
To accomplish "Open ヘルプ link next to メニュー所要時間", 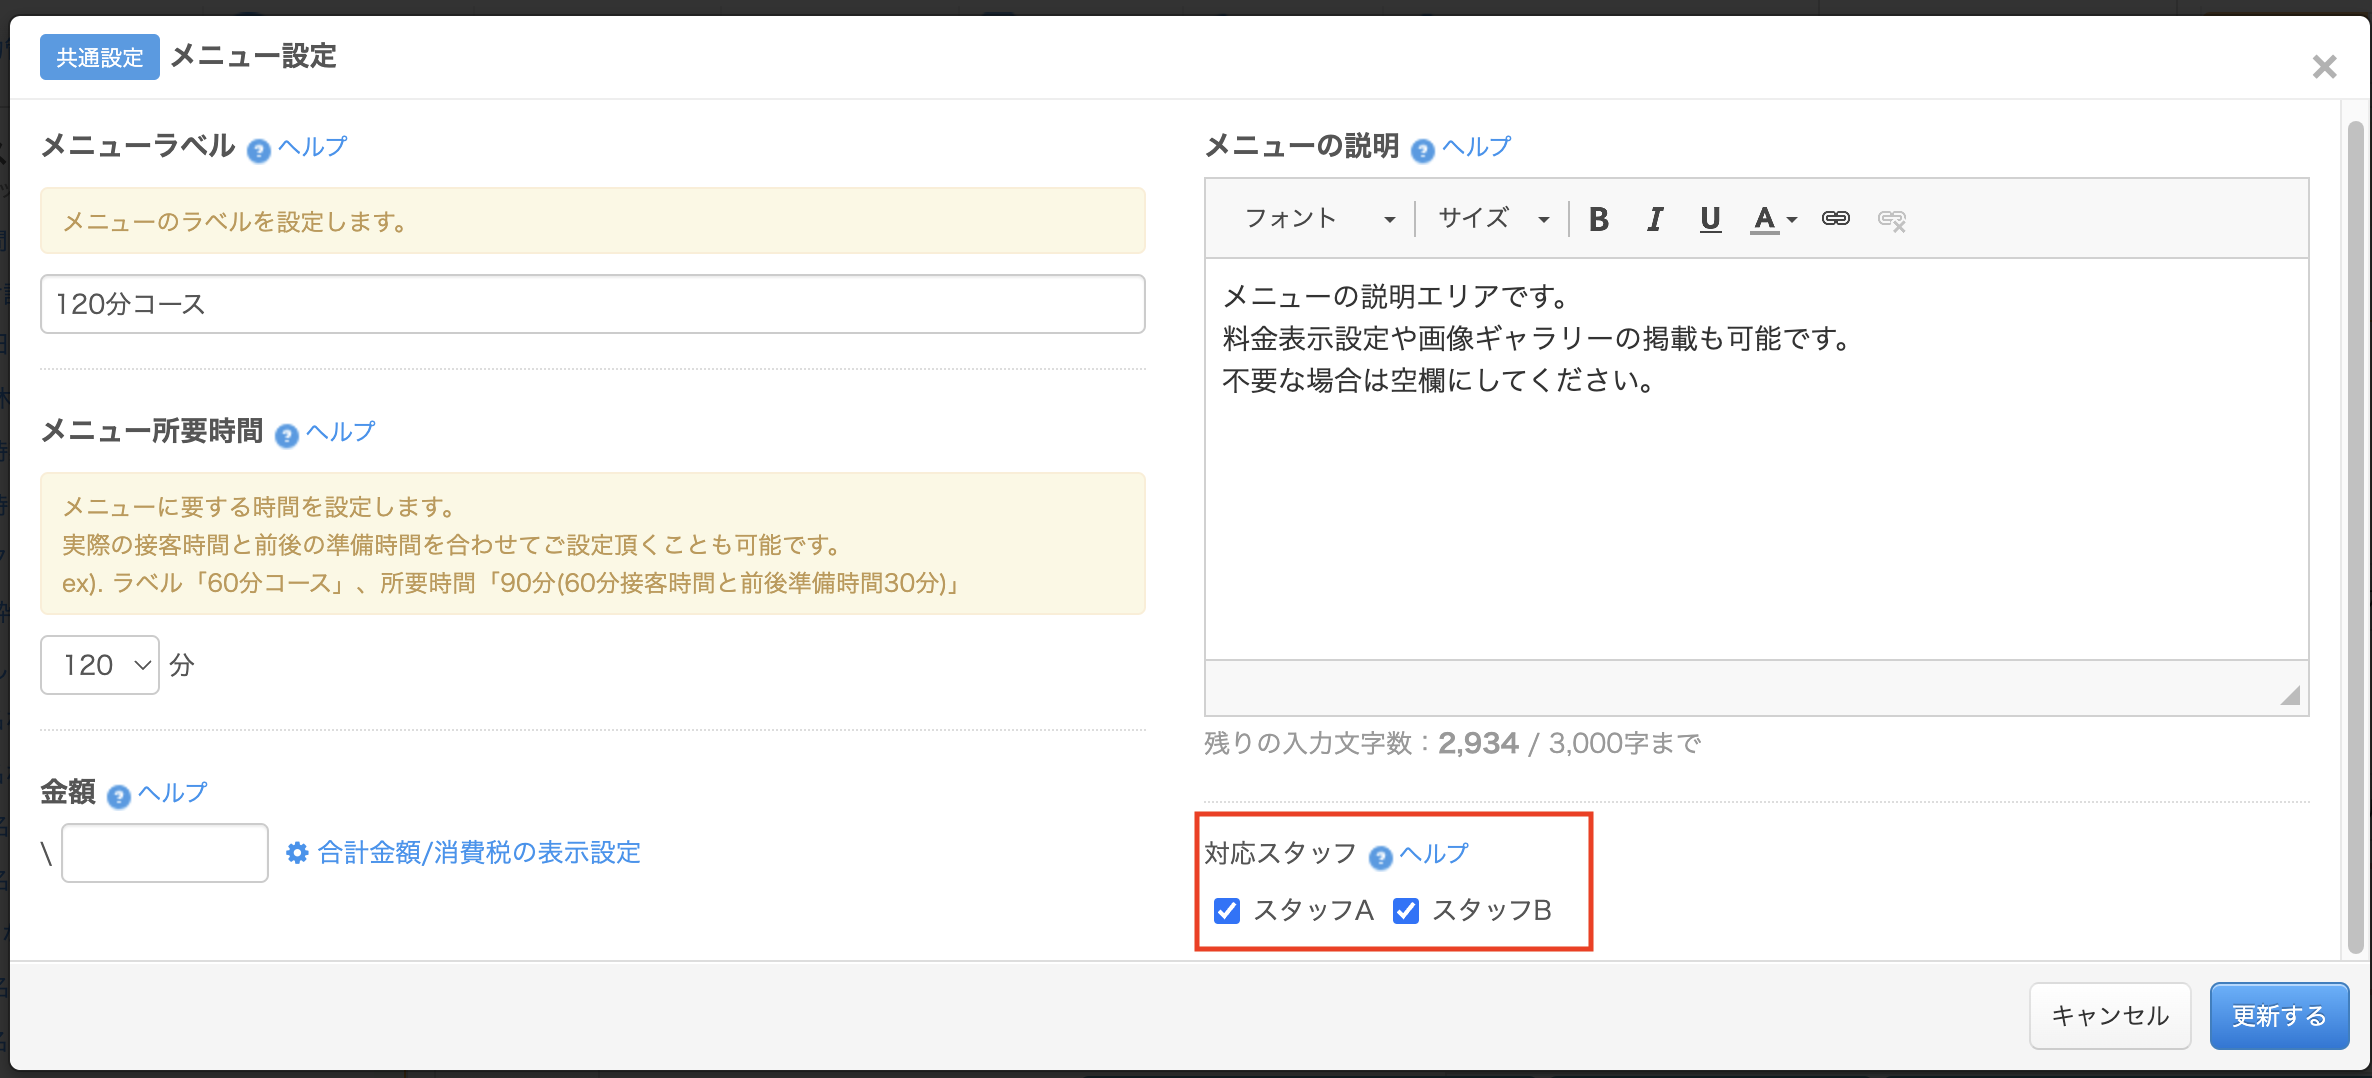I will 340,432.
